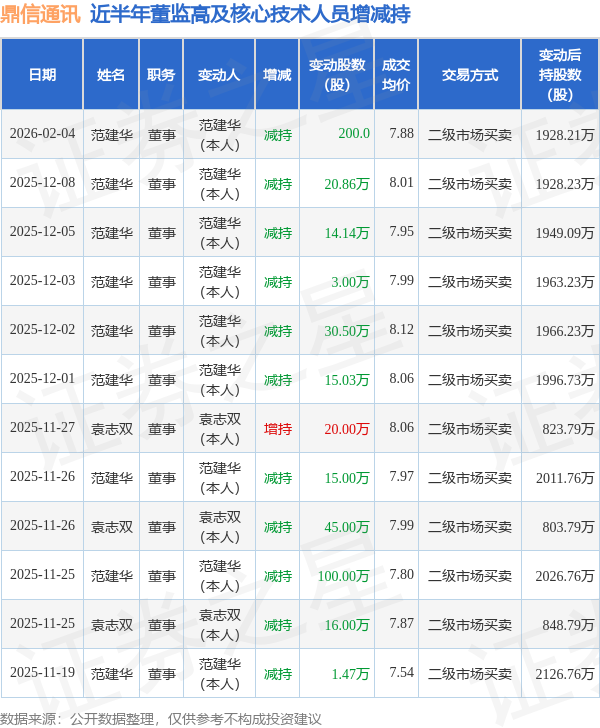600x728 pixels.
Task: Select the date cell 2025-12-03
Action: click(x=42, y=280)
